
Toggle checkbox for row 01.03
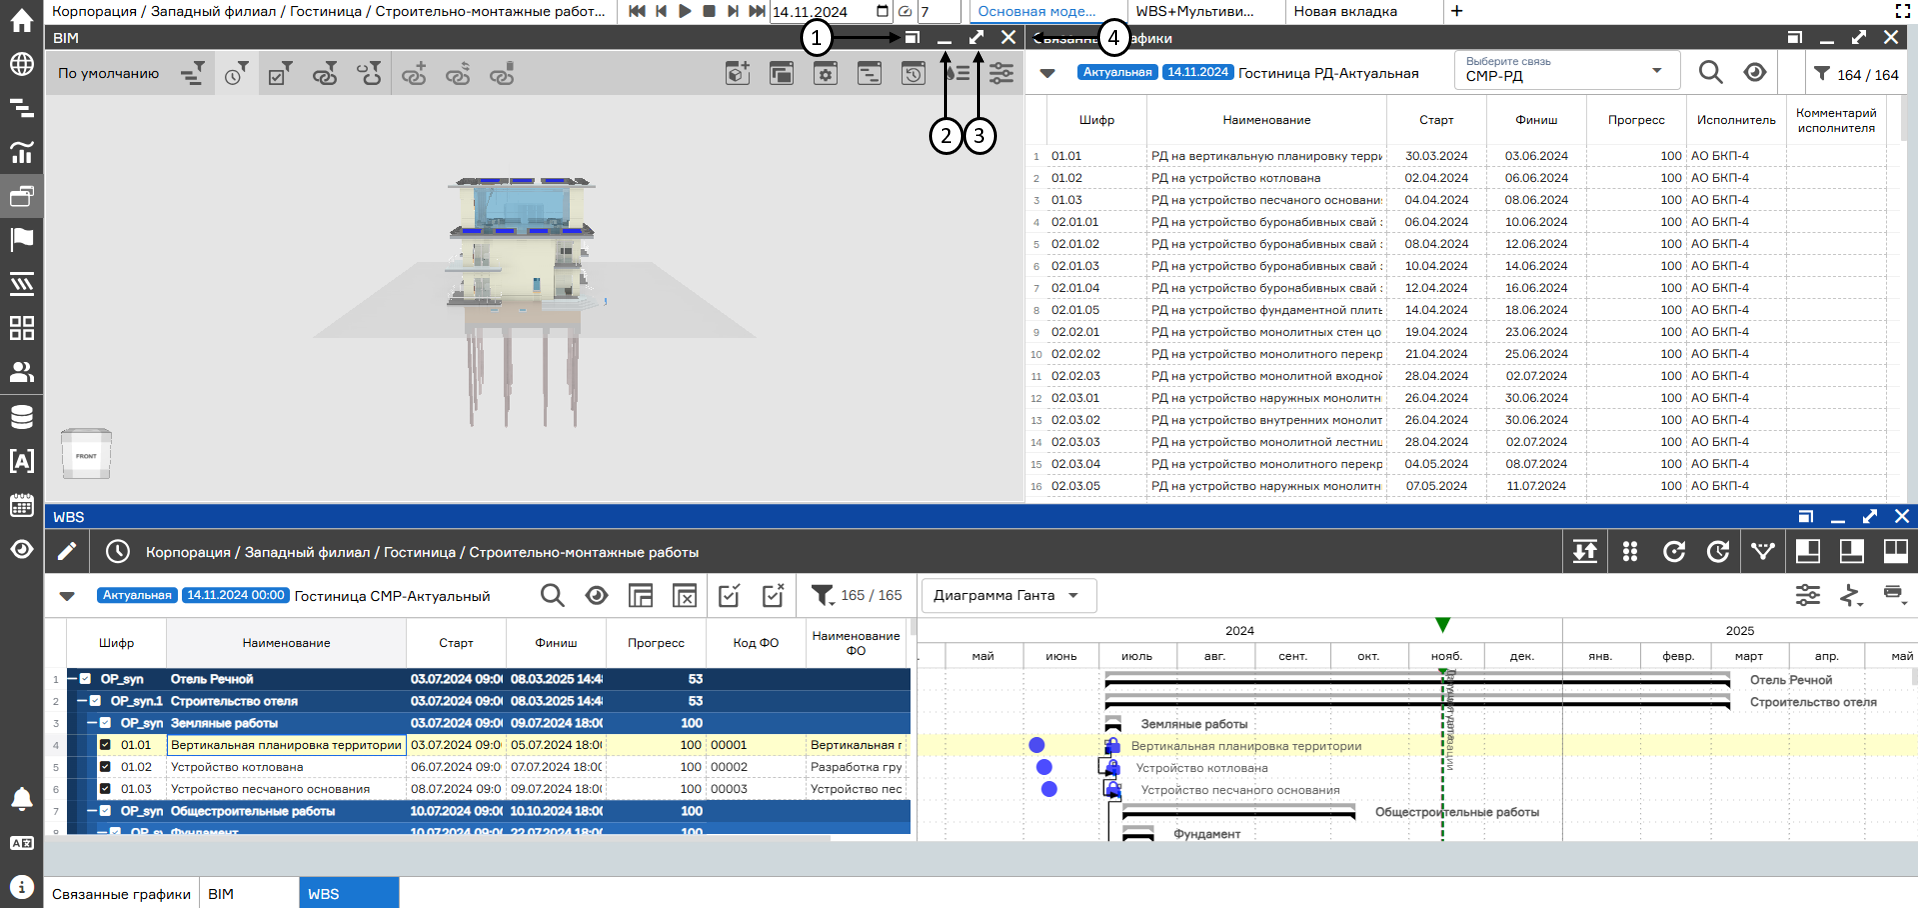[x=105, y=789]
